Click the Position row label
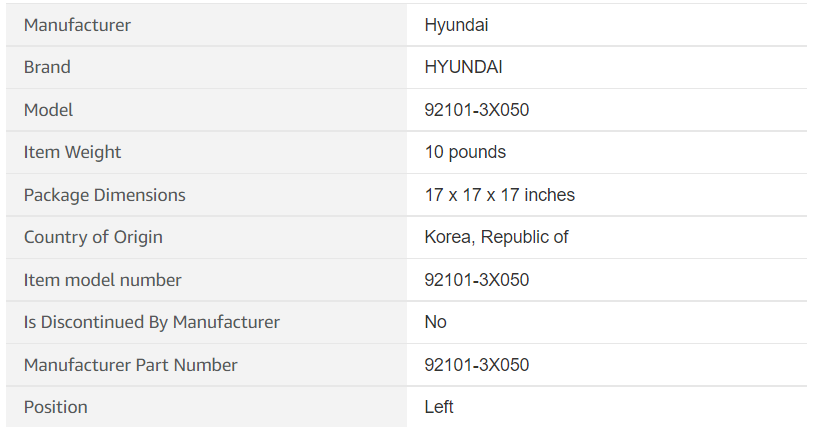The width and height of the screenshot is (820, 427). tap(55, 407)
